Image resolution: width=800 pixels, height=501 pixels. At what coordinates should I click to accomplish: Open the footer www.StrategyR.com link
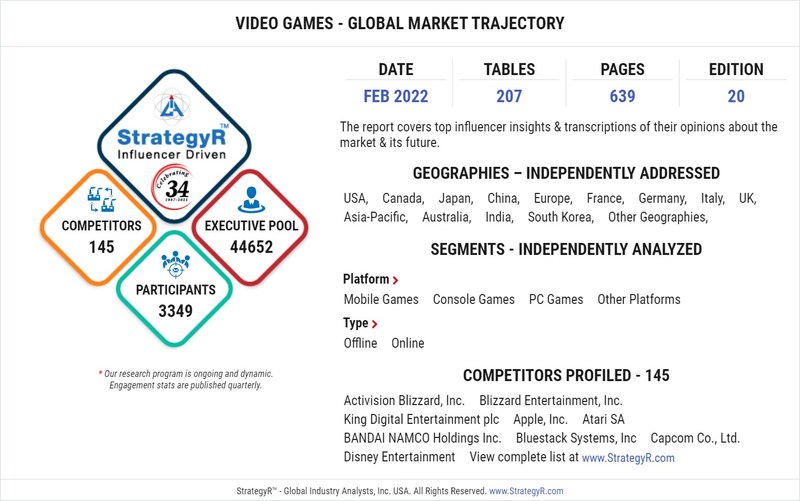coord(526,491)
